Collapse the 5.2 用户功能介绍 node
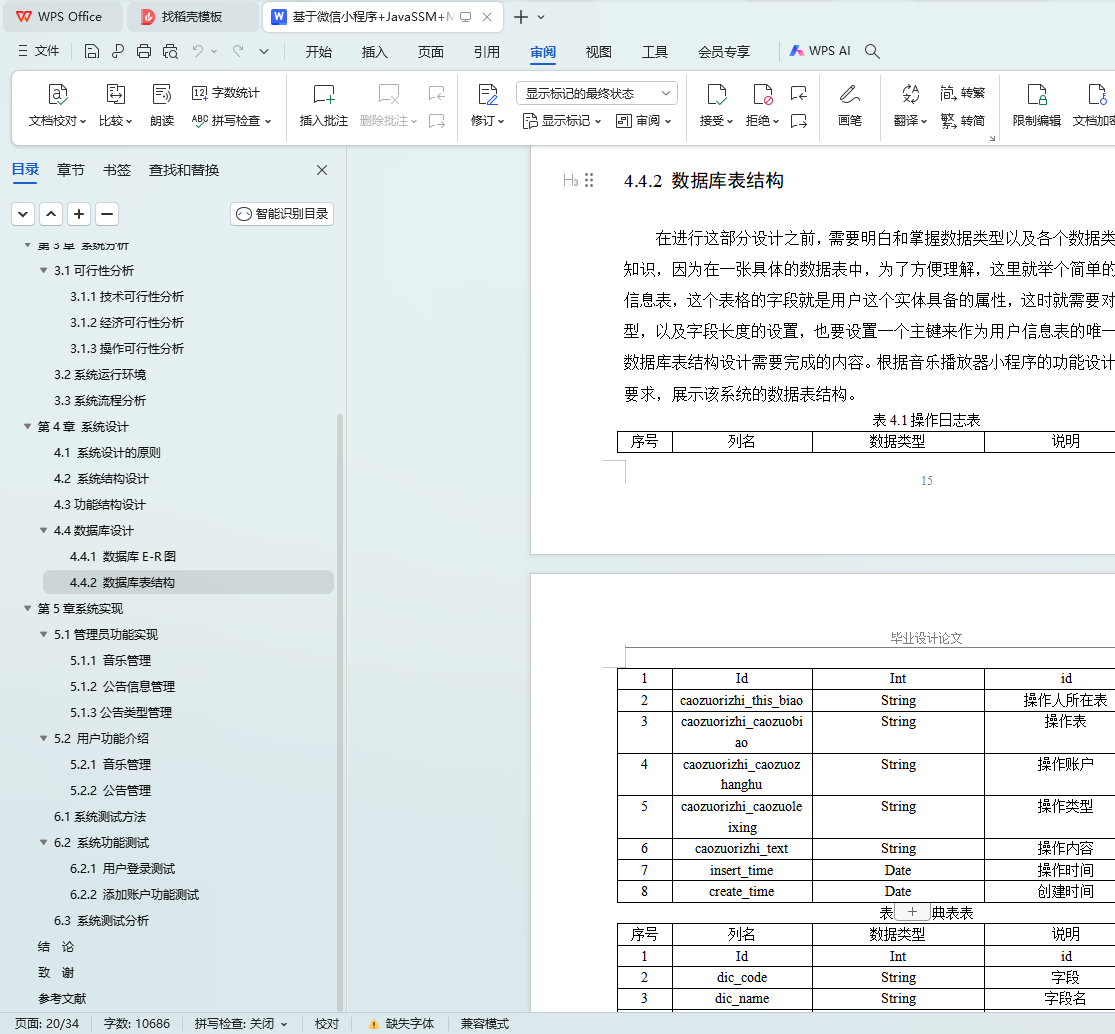 pyautogui.click(x=43, y=738)
